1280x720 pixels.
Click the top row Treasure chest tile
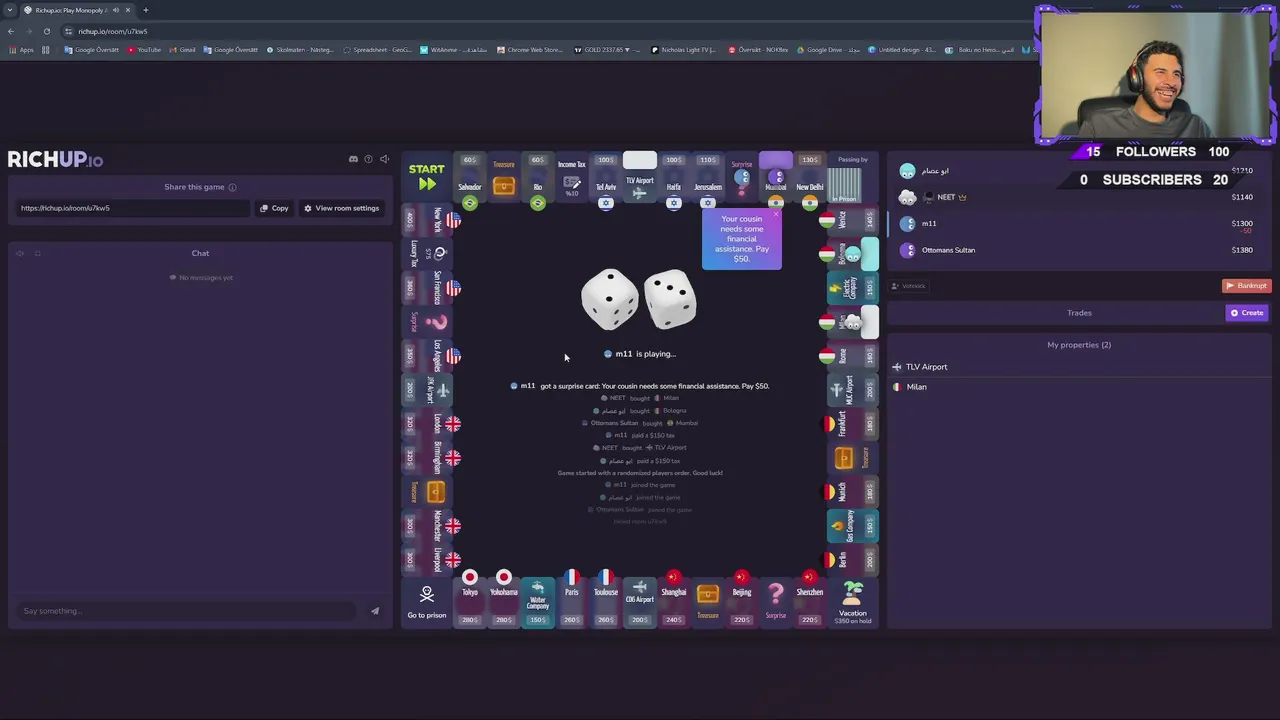click(x=504, y=178)
